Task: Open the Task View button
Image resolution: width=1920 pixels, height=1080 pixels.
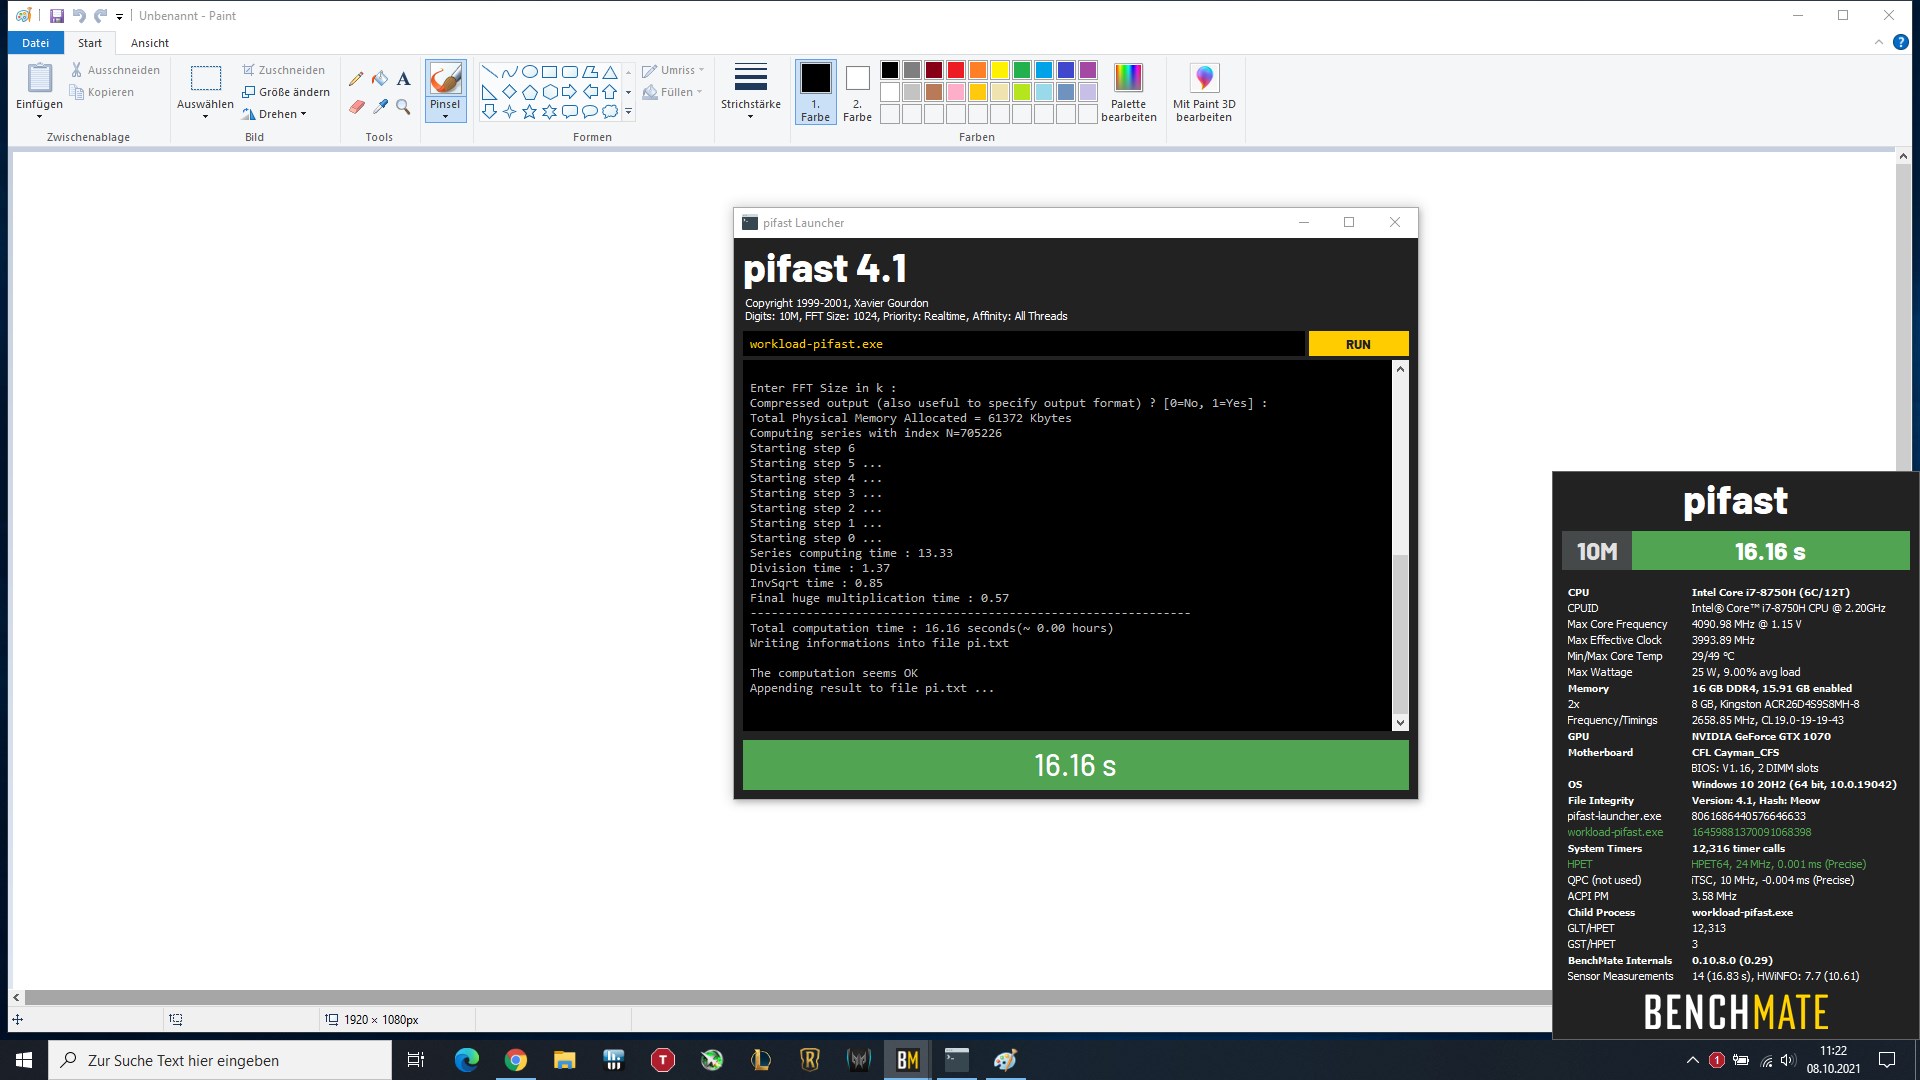Action: (x=416, y=1060)
